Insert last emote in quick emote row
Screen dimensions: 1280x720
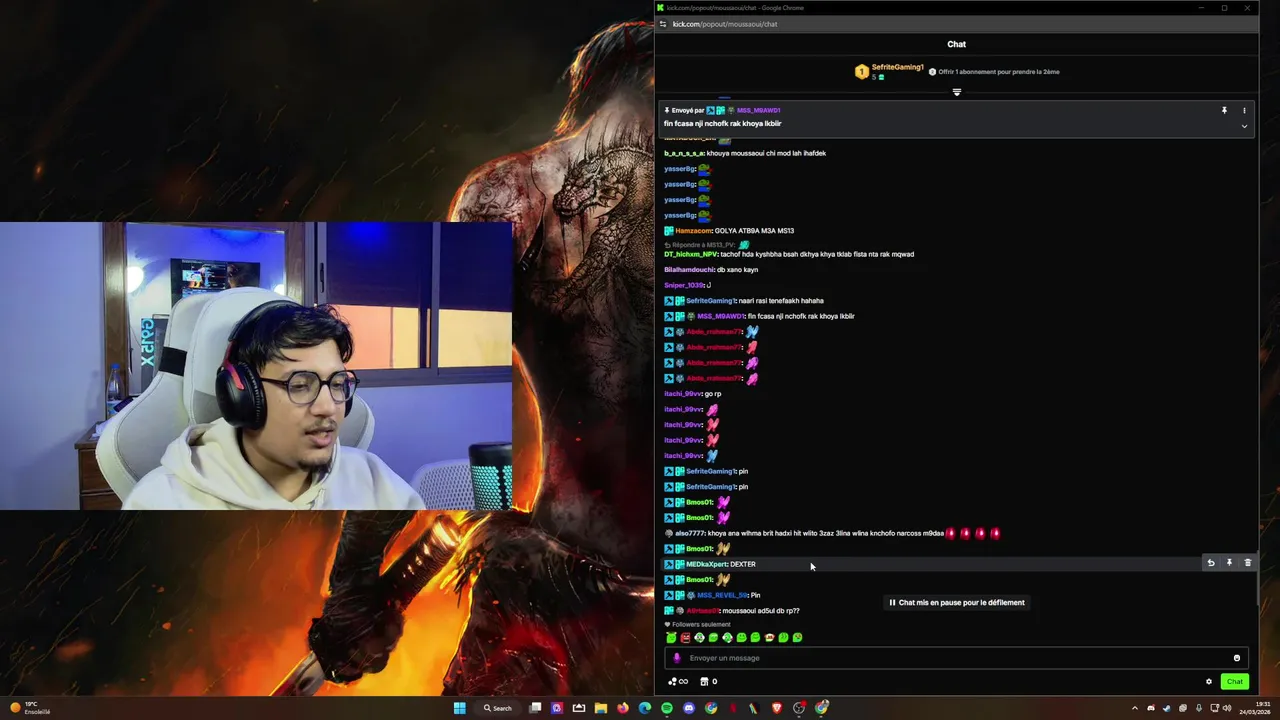click(797, 637)
